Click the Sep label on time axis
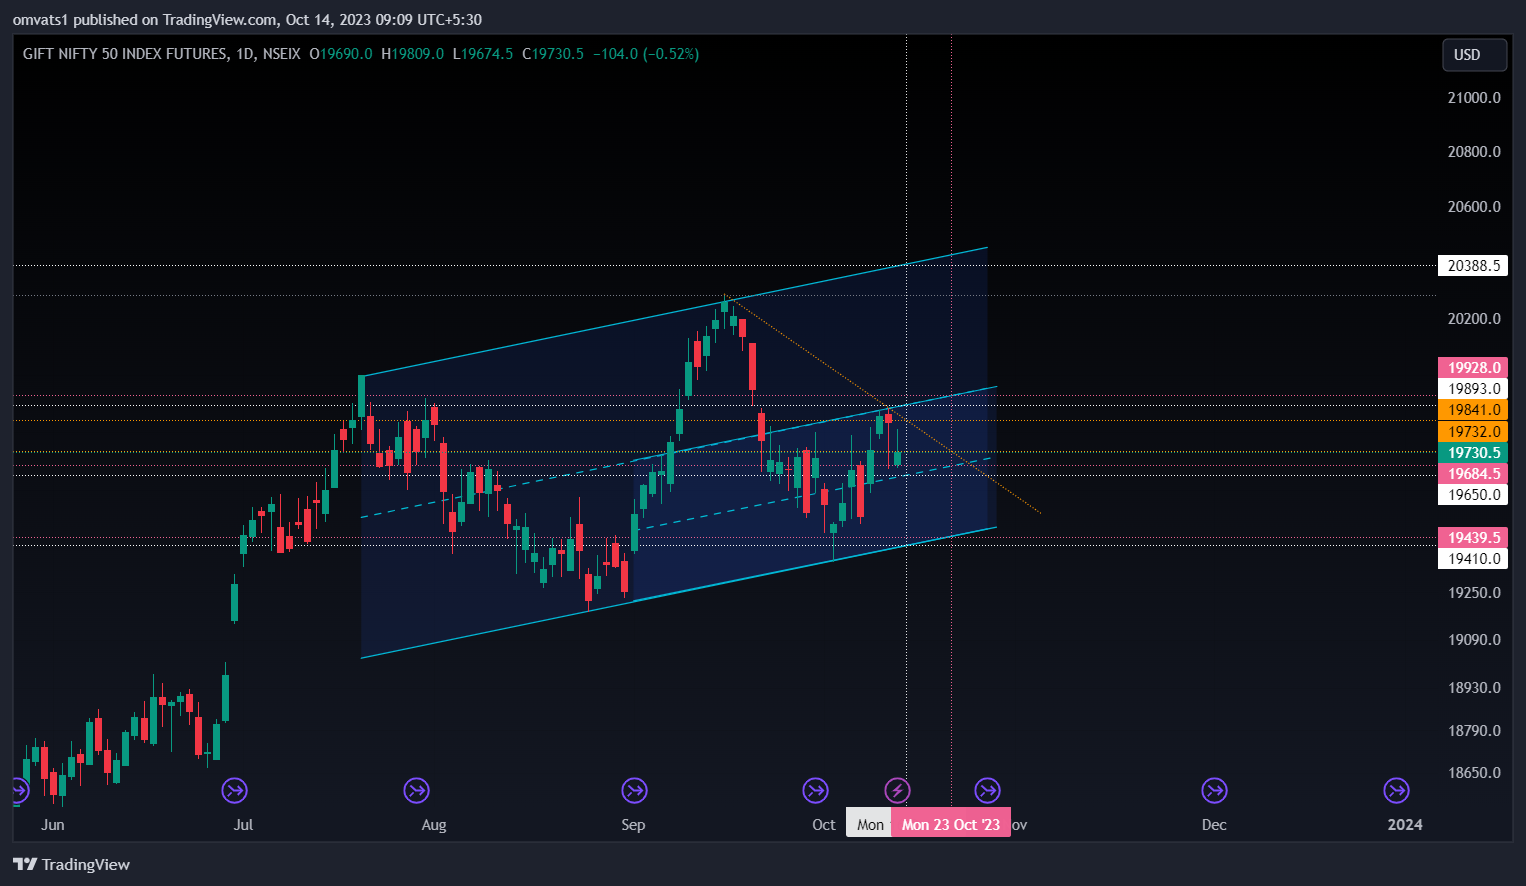 (x=633, y=825)
